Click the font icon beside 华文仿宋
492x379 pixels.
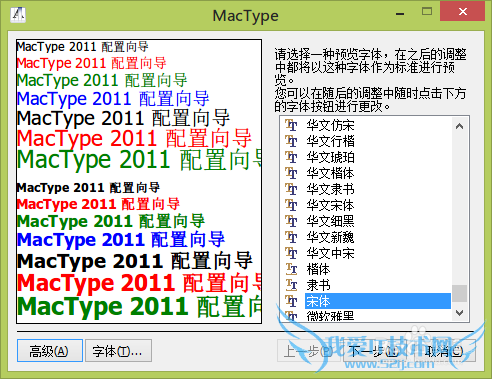pyautogui.click(x=291, y=125)
